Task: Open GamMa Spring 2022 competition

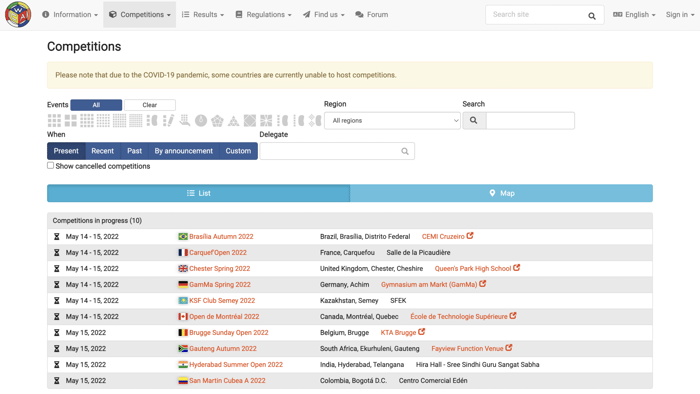Action: pyautogui.click(x=220, y=285)
